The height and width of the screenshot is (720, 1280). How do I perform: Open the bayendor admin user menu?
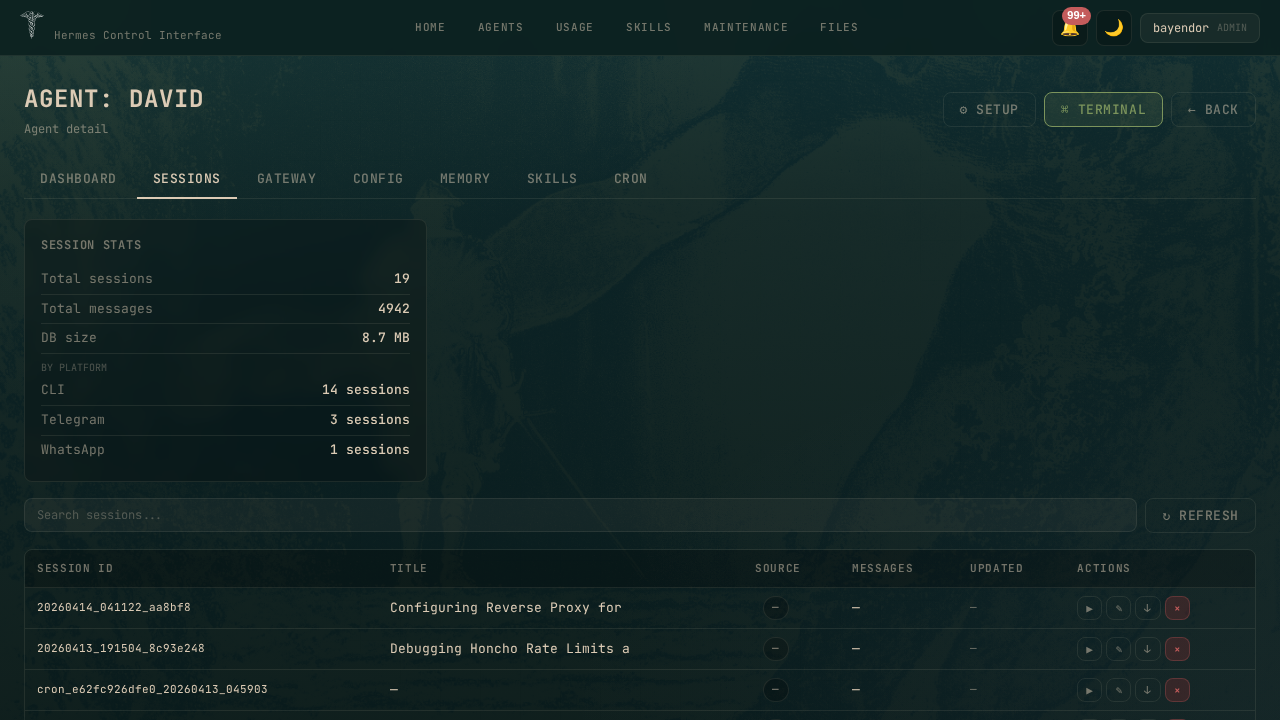pyautogui.click(x=1199, y=28)
